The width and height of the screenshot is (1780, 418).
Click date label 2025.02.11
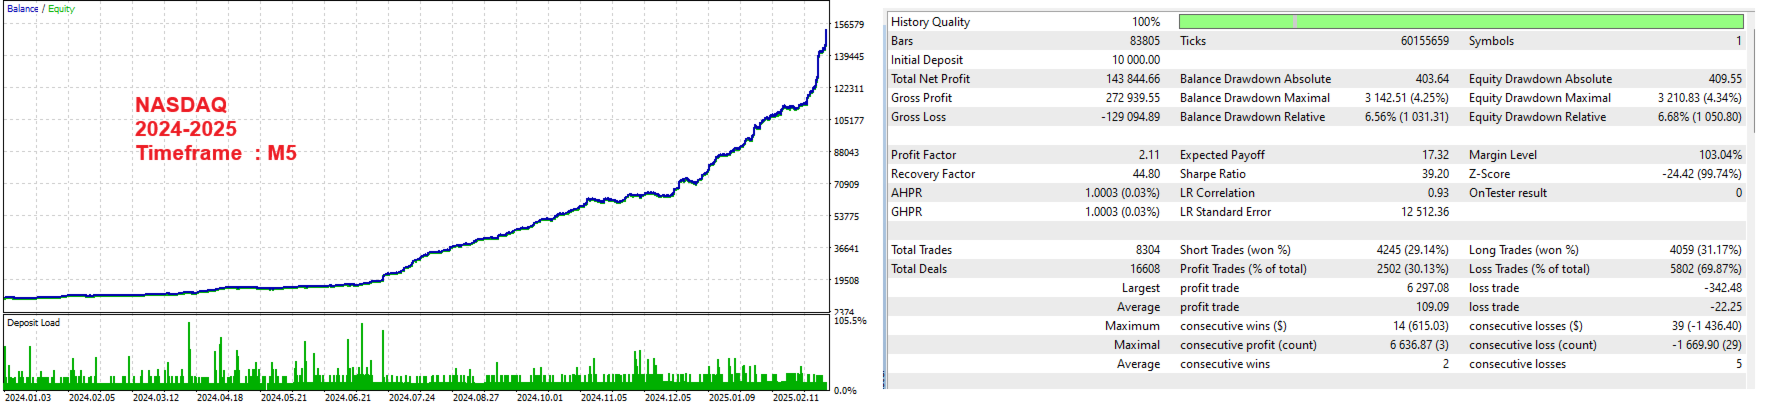click(796, 398)
